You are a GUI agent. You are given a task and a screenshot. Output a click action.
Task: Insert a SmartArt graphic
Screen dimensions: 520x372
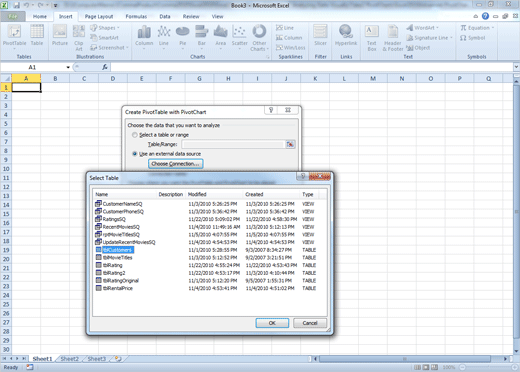105,38
